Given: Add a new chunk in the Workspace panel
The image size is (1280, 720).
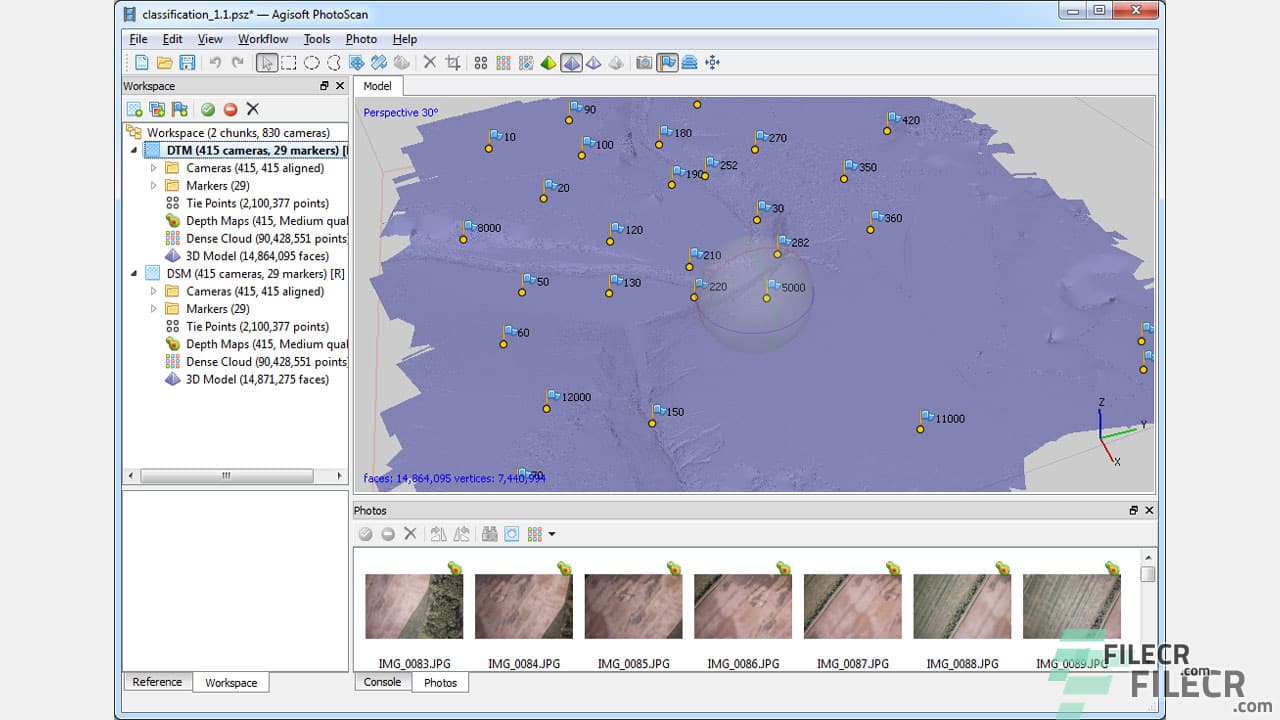Looking at the screenshot, I should pos(135,109).
